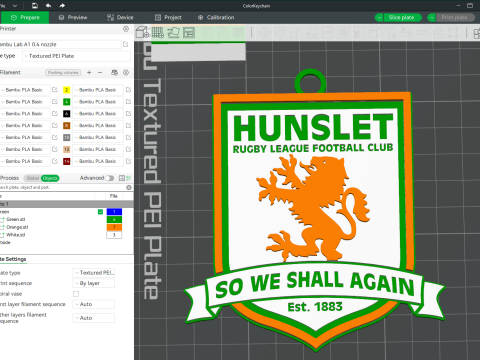Select White.stl in the object list
The image size is (480, 360).
coord(16,235)
